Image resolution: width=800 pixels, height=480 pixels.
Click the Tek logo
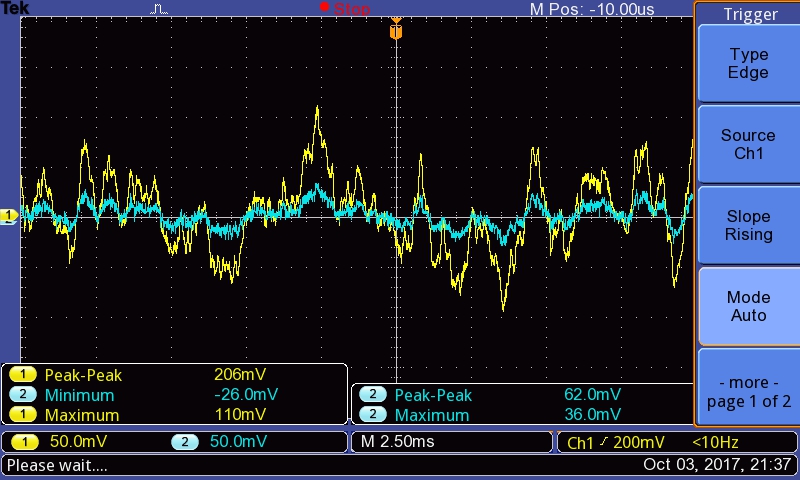tap(14, 9)
